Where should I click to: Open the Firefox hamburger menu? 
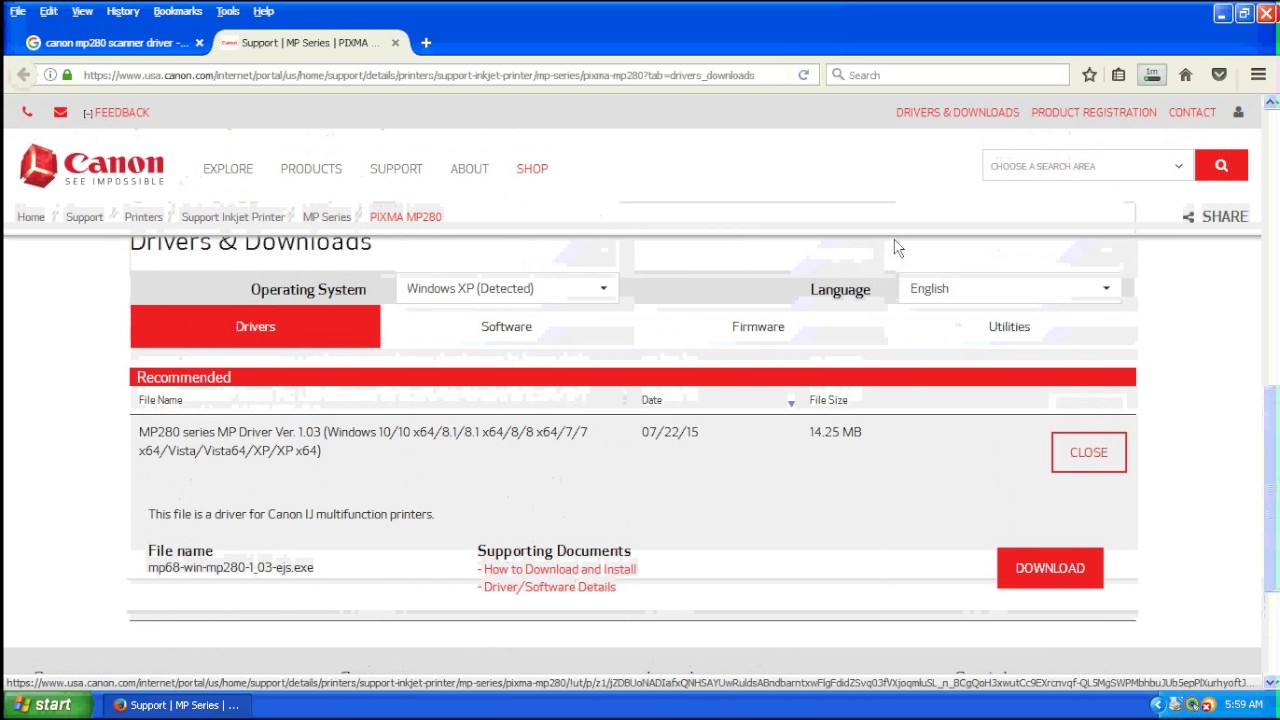click(1258, 75)
